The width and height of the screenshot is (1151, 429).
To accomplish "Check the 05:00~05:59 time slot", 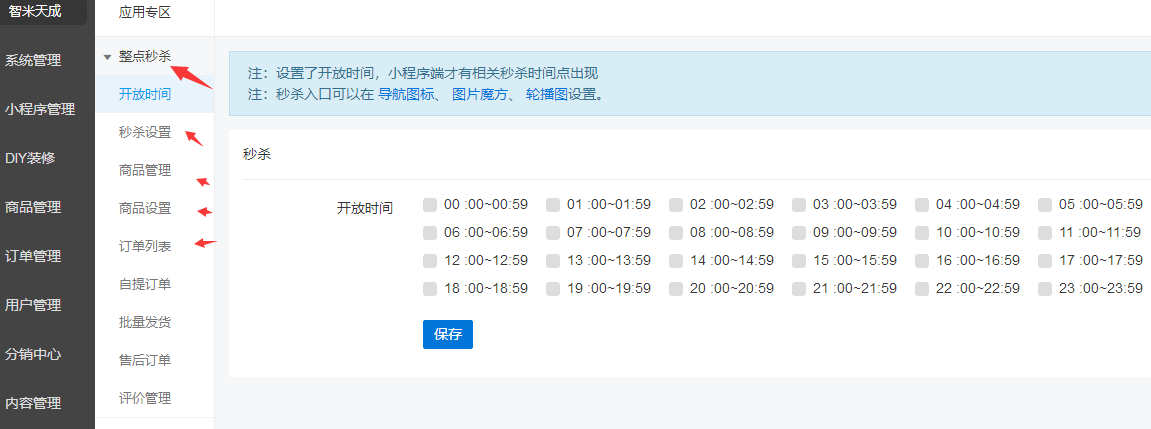I will (x=1045, y=204).
